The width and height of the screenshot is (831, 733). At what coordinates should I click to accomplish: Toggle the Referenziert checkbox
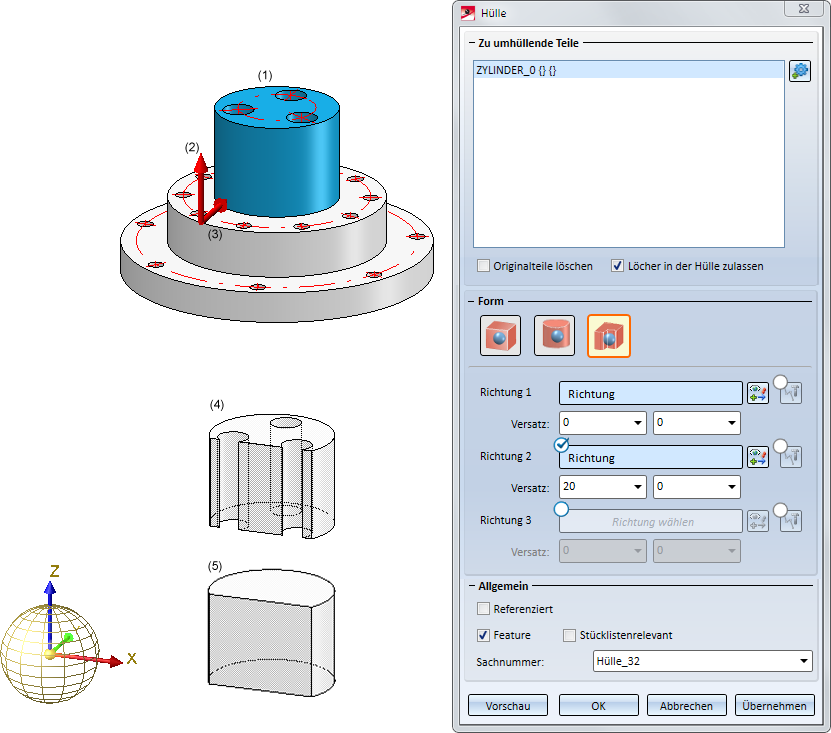(484, 608)
